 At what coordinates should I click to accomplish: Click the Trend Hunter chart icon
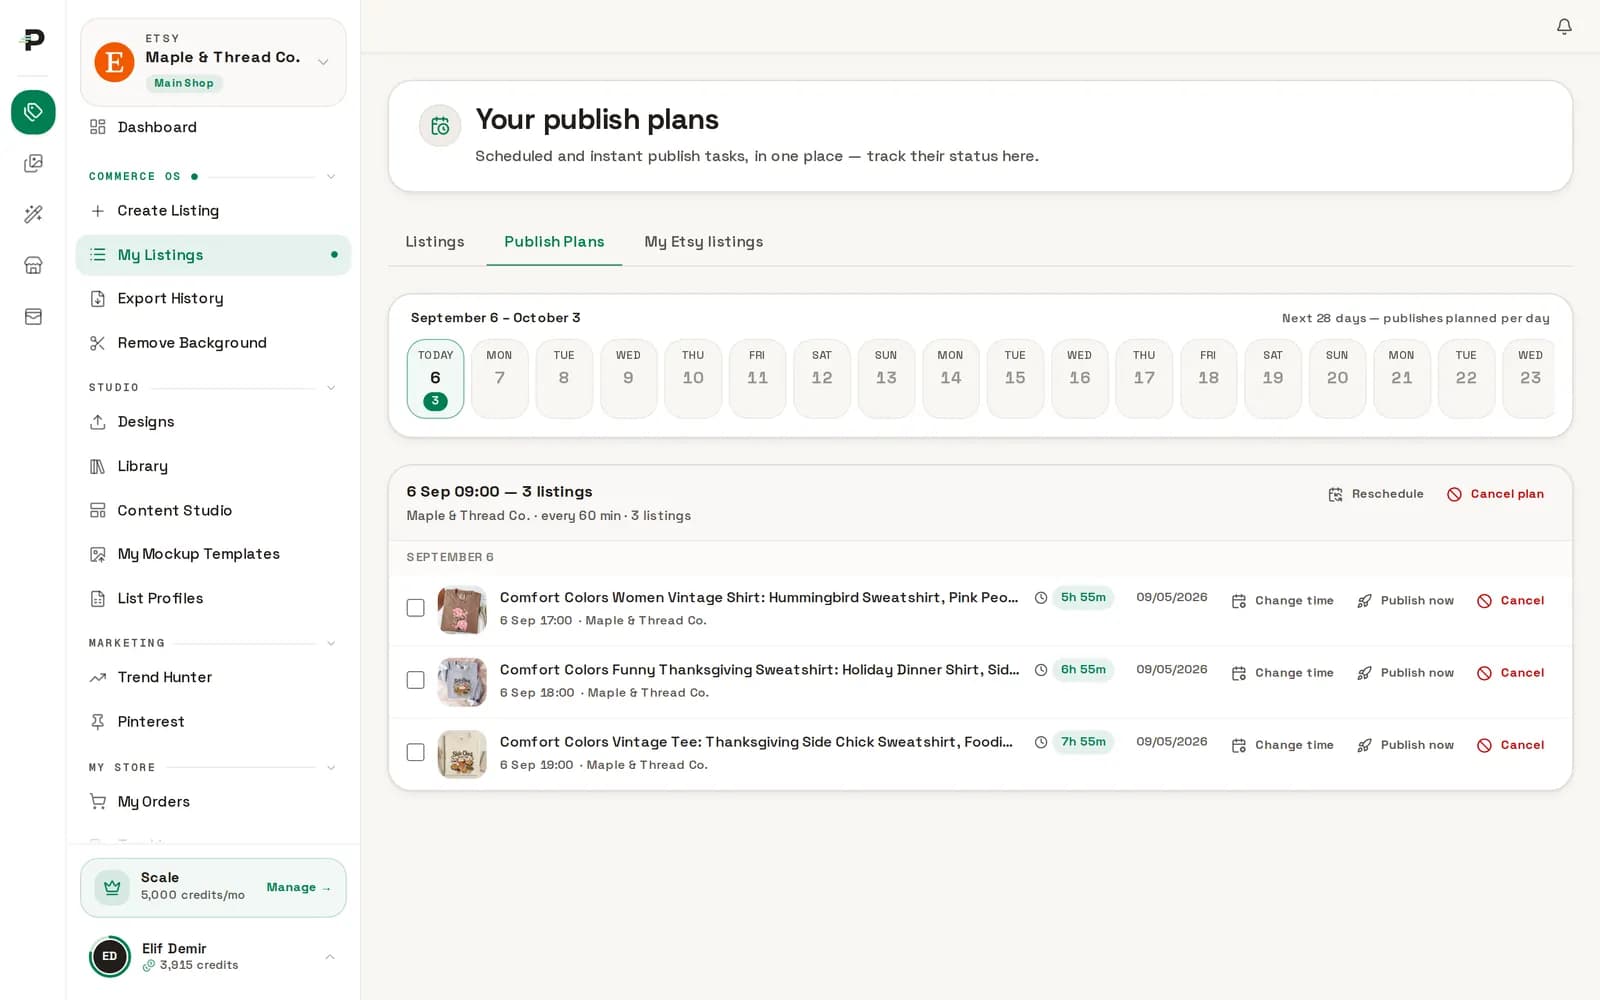(97, 678)
